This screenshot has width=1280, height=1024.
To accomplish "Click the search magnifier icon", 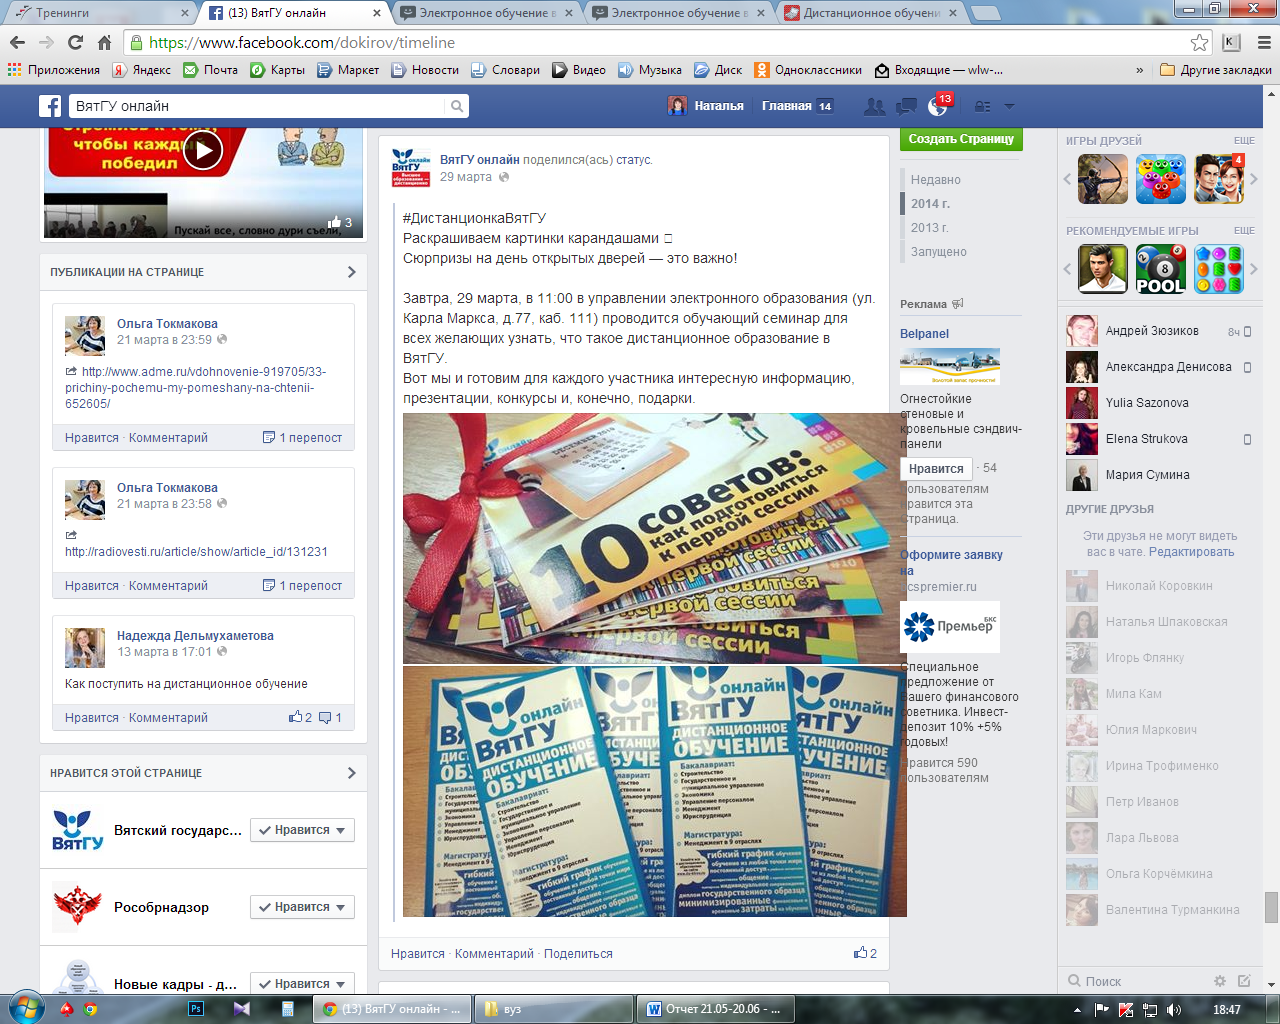I will 456,106.
